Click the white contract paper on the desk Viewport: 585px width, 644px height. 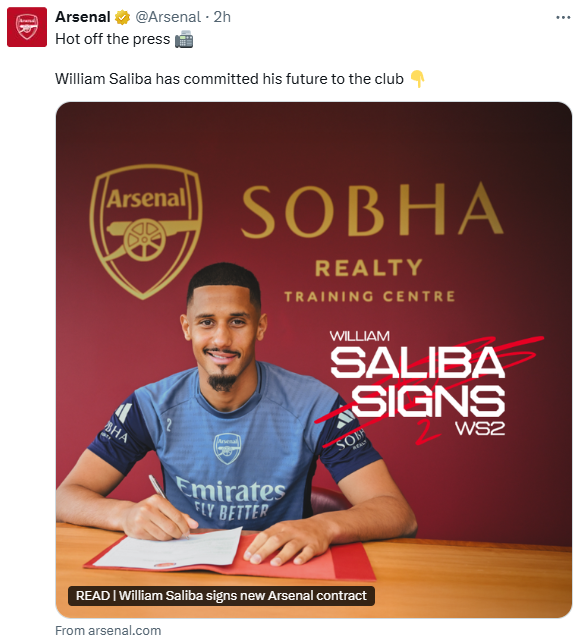(x=168, y=548)
